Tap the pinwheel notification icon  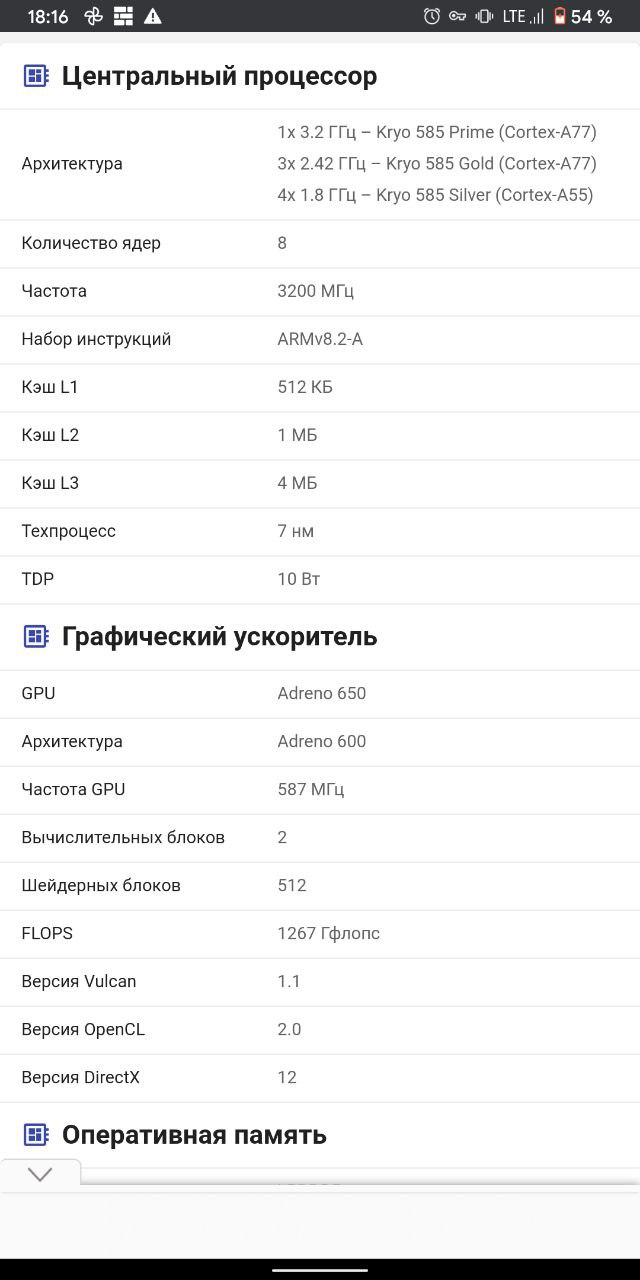point(93,16)
